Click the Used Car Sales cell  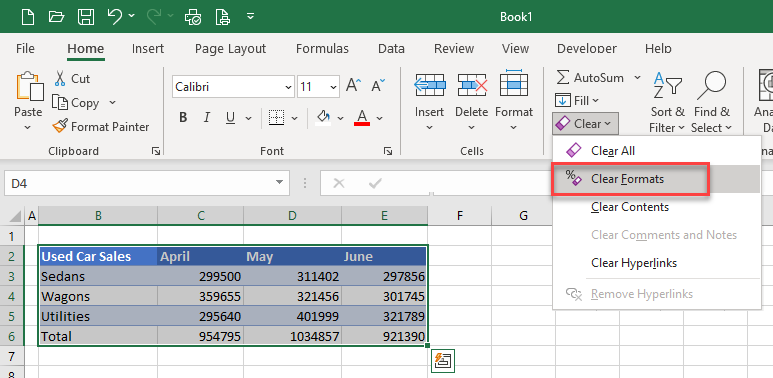(x=98, y=256)
